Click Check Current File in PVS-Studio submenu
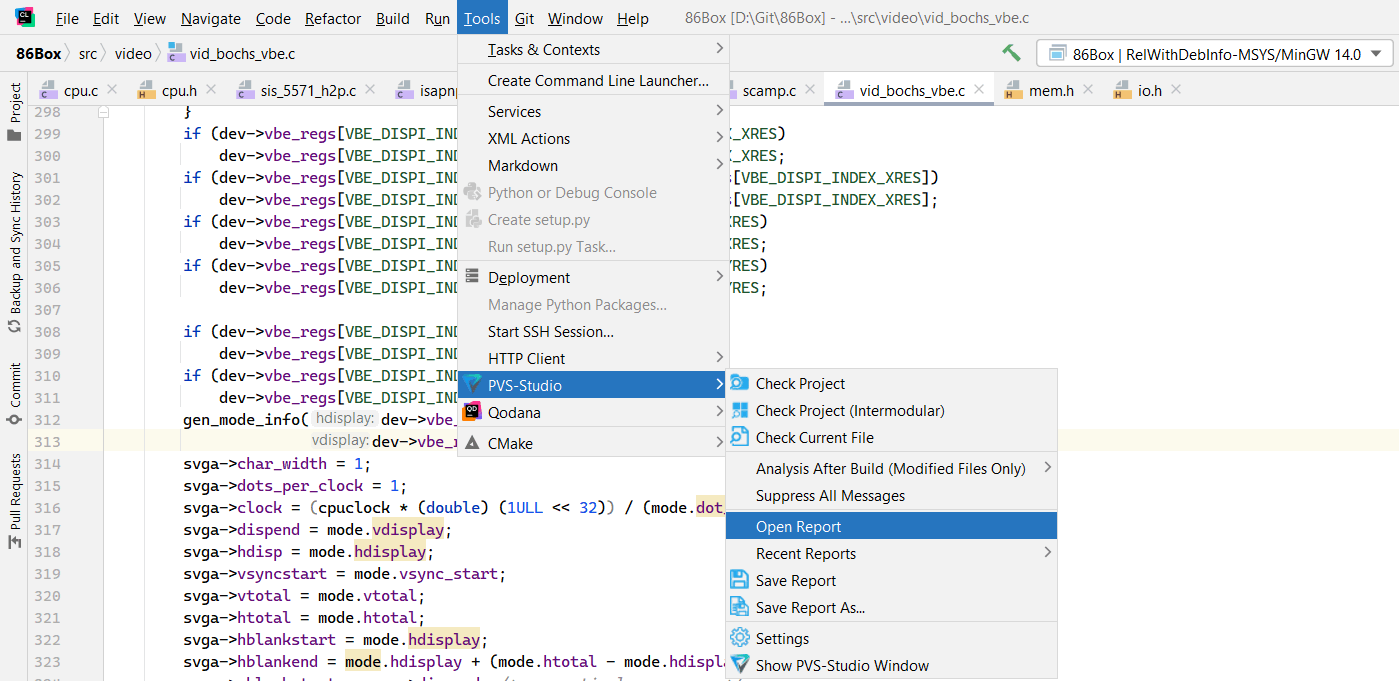The height and width of the screenshot is (681, 1399). pos(814,437)
